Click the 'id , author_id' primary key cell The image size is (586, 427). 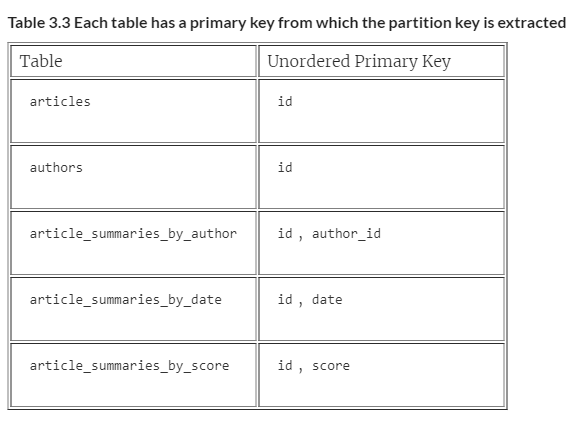(x=381, y=243)
